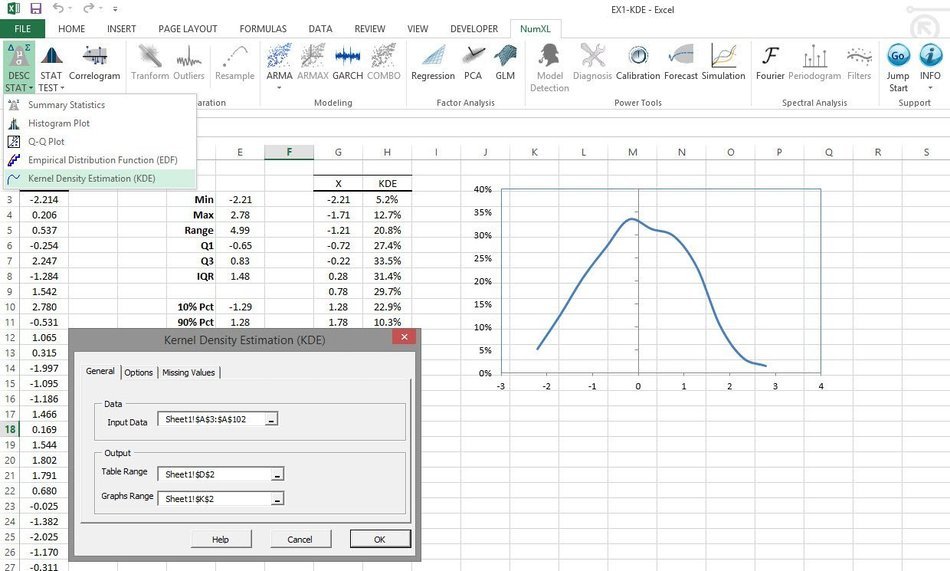Collapse Input Data range selector button
950x571 pixels.
tap(271, 419)
